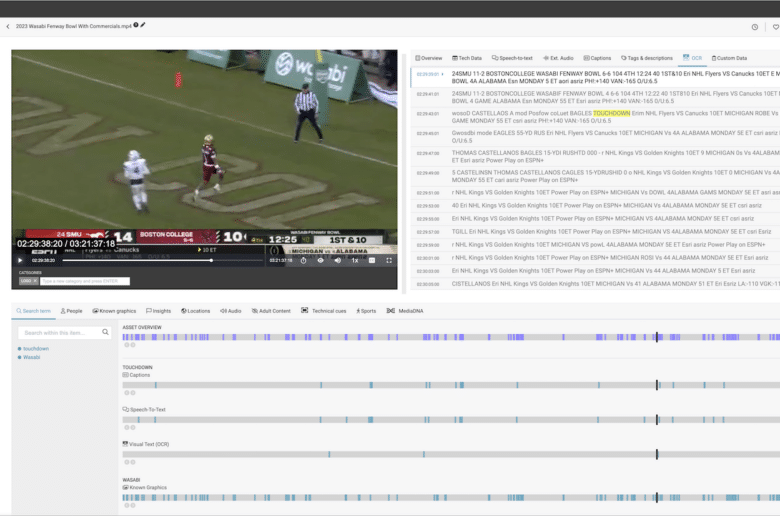Click next marker under Touchdown Captions track
The width and height of the screenshot is (780, 516).
tap(133, 393)
